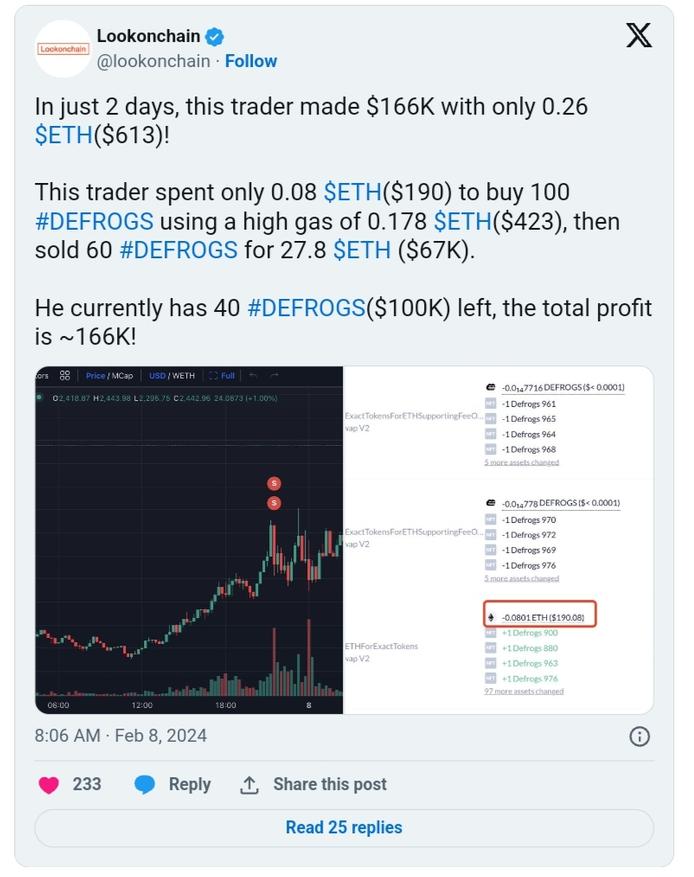The image size is (694, 877).
Task: Click the X logo icon
Action: point(638,36)
